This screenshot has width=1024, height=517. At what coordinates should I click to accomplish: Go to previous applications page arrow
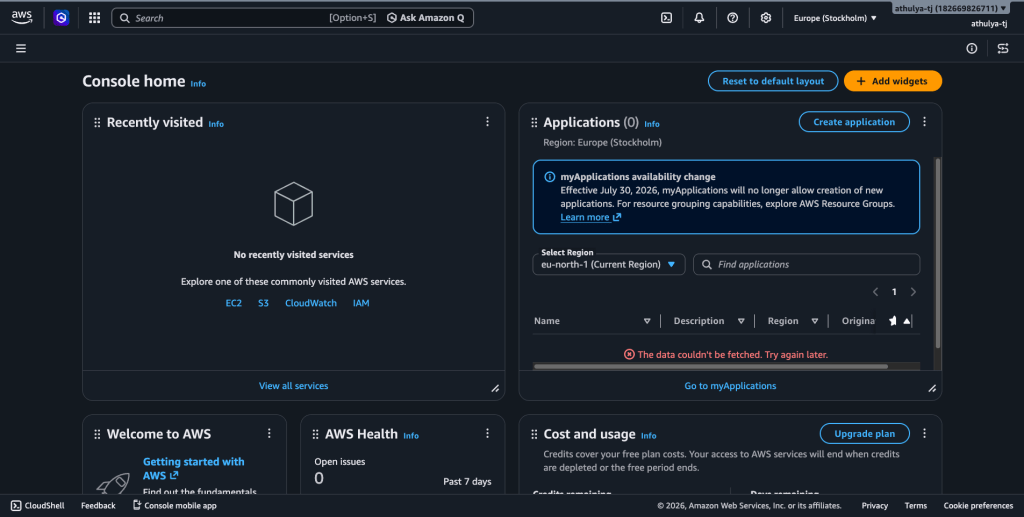[x=876, y=292]
